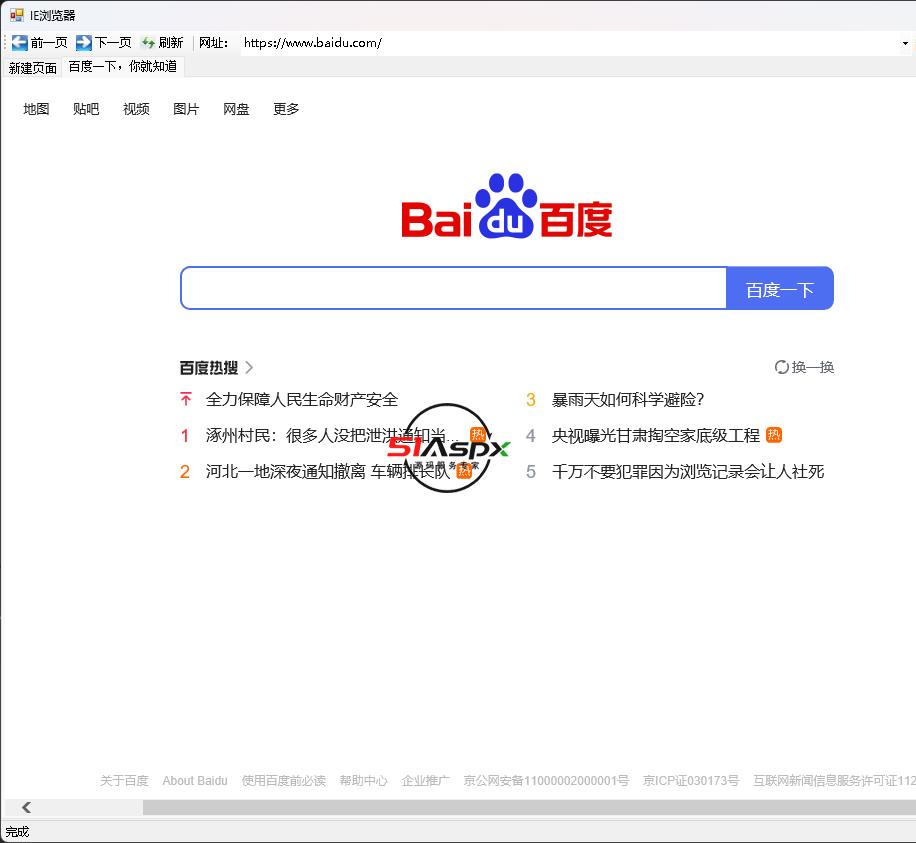This screenshot has height=843, width=916.
Task: Open 视频 in the top navigation
Action: tap(136, 109)
